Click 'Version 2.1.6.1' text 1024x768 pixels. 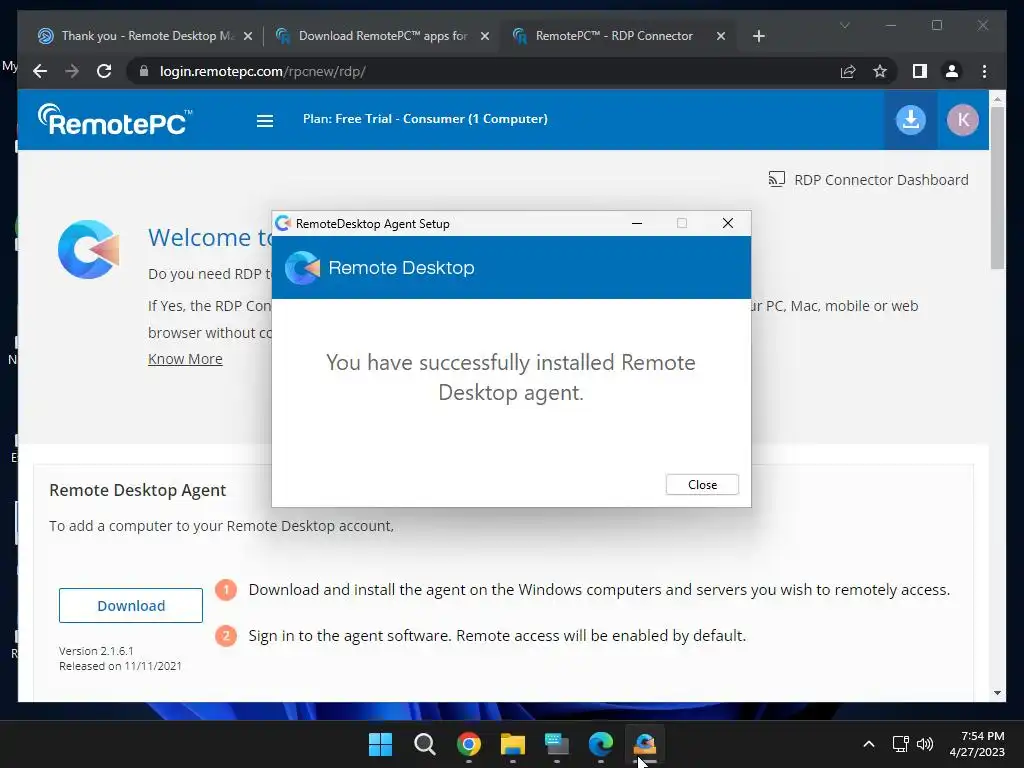click(96, 650)
